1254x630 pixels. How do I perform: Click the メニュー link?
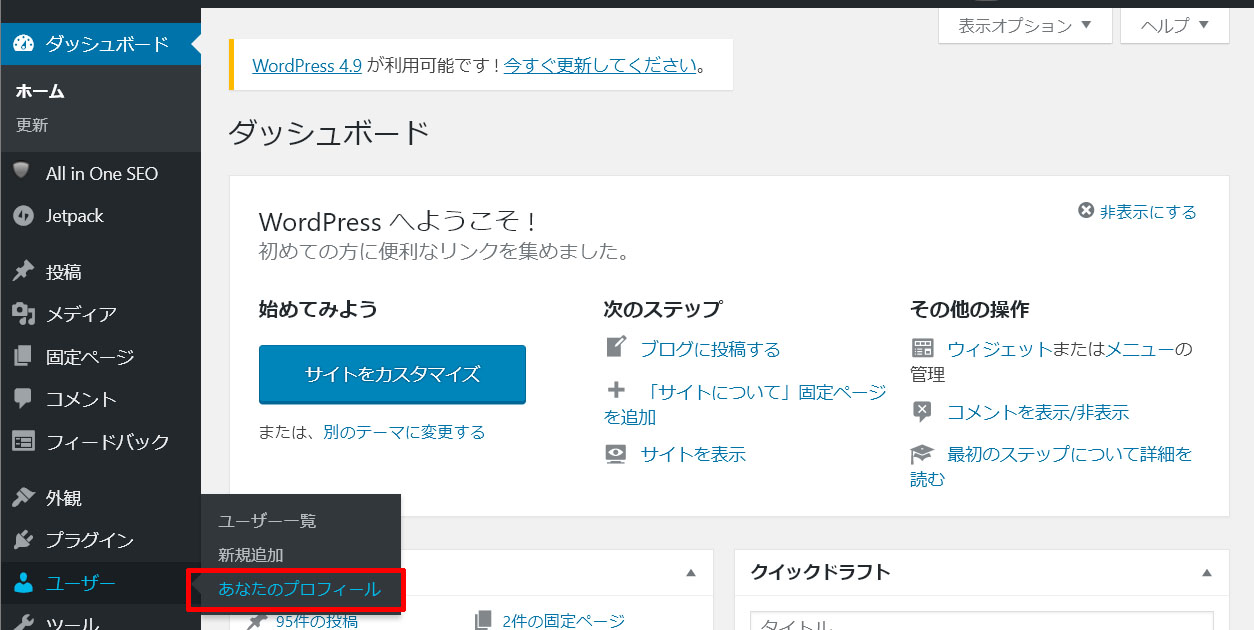1139,349
